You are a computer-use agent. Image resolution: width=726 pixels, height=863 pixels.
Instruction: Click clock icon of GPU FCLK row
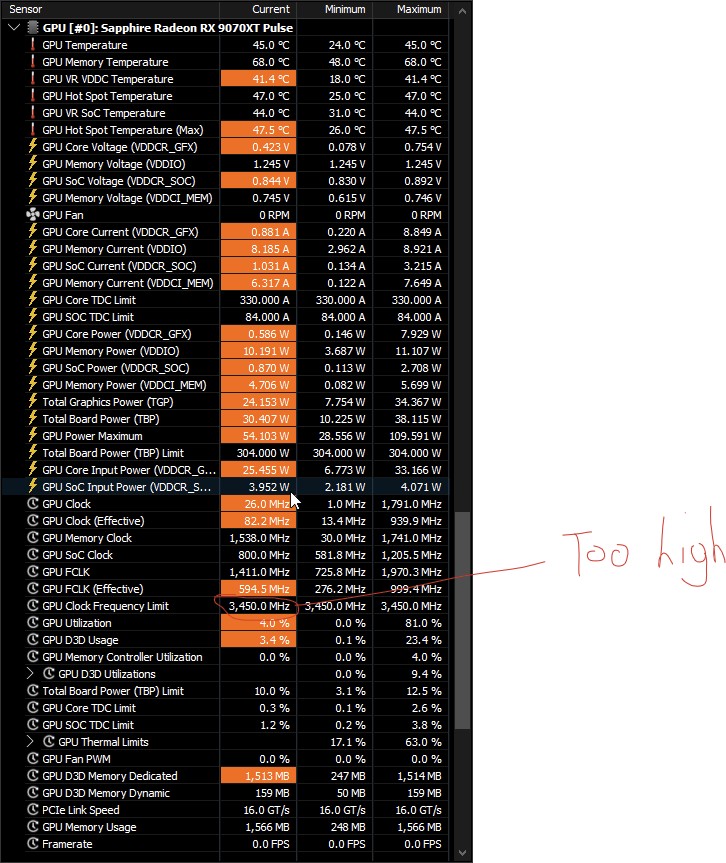[x=33, y=572]
